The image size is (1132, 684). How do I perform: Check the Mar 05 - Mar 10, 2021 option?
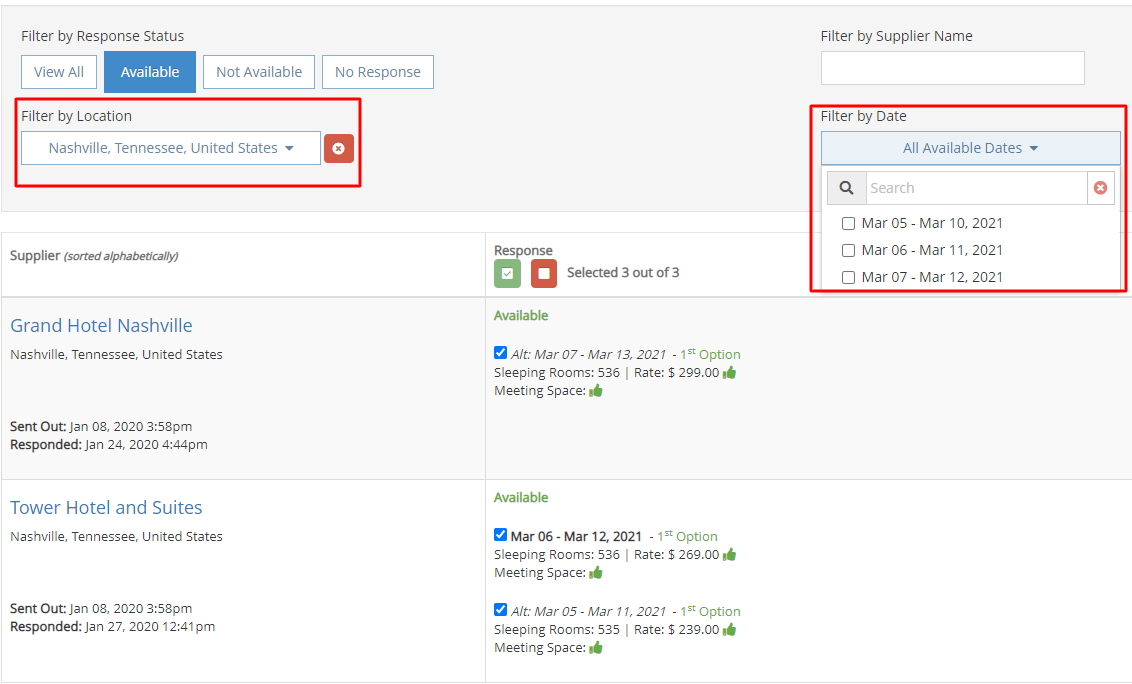[848, 224]
